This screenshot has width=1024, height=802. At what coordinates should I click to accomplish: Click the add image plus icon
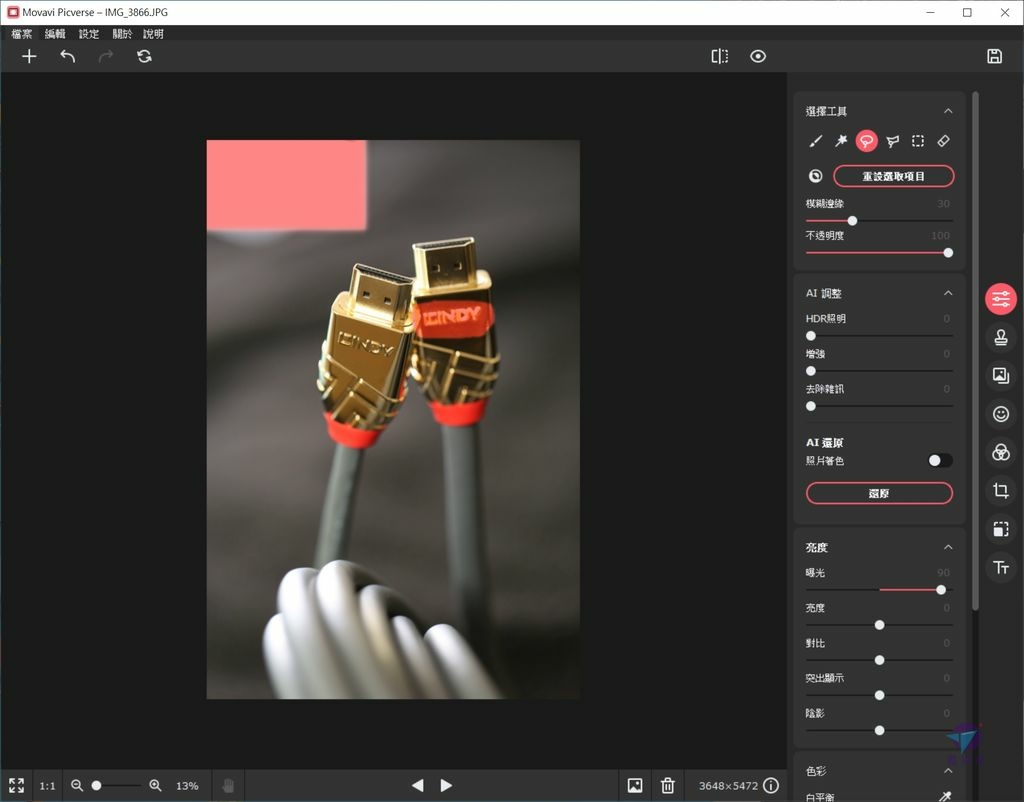point(29,56)
